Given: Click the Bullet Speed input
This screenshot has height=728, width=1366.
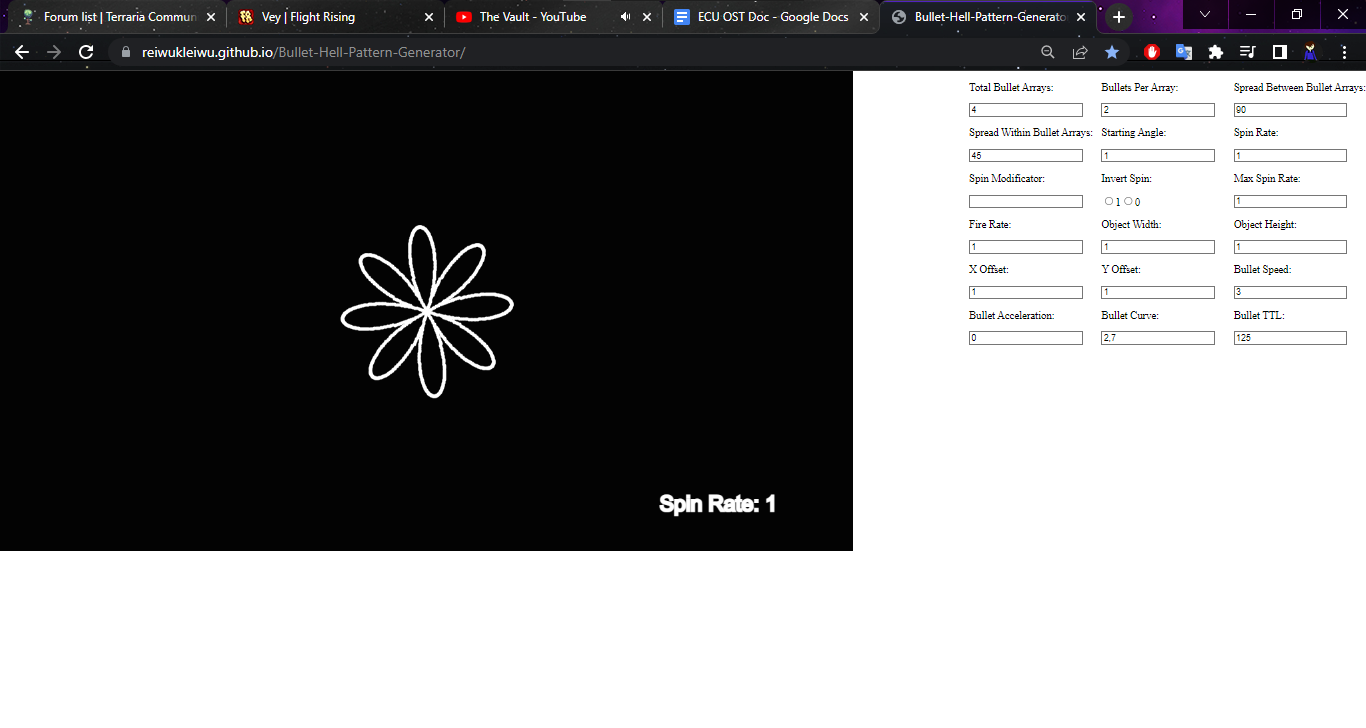Looking at the screenshot, I should [x=1290, y=292].
